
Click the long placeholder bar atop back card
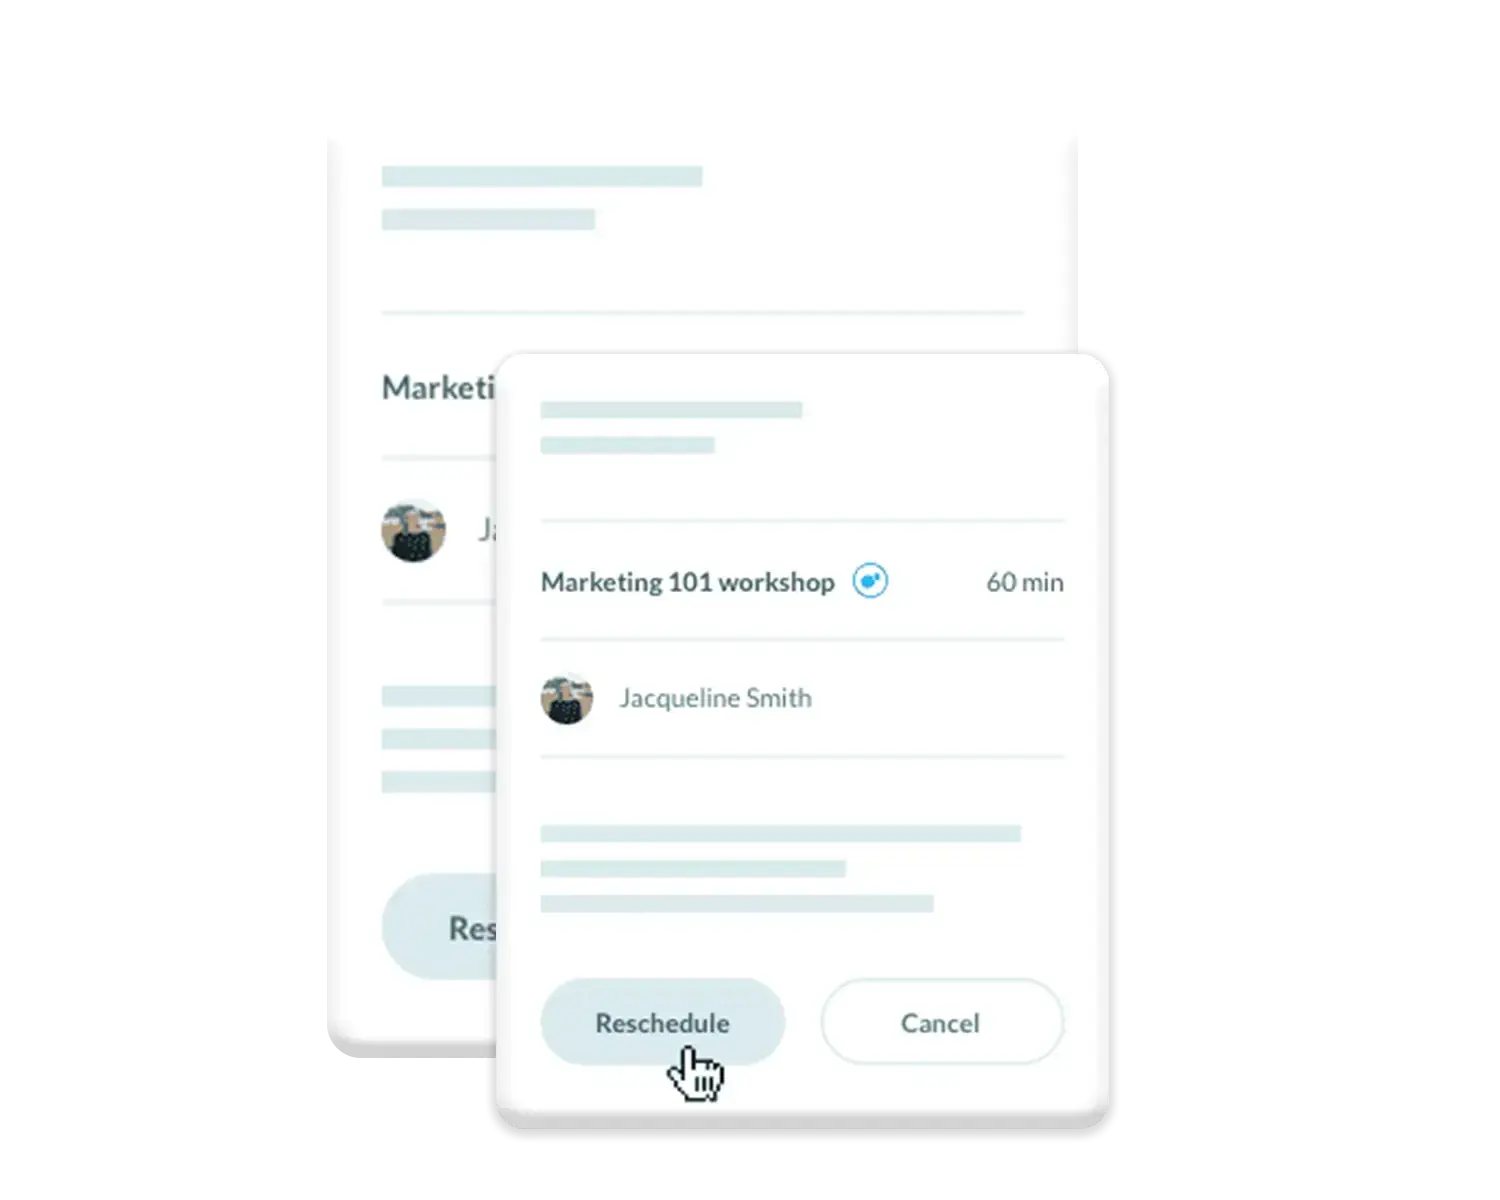point(542,176)
